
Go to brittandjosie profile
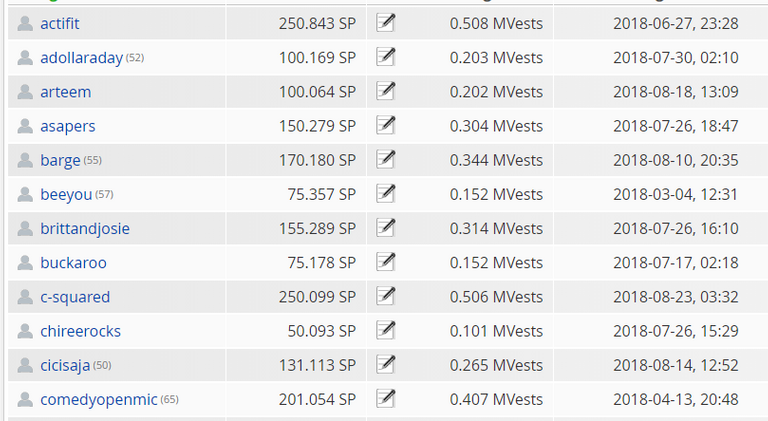pos(85,229)
